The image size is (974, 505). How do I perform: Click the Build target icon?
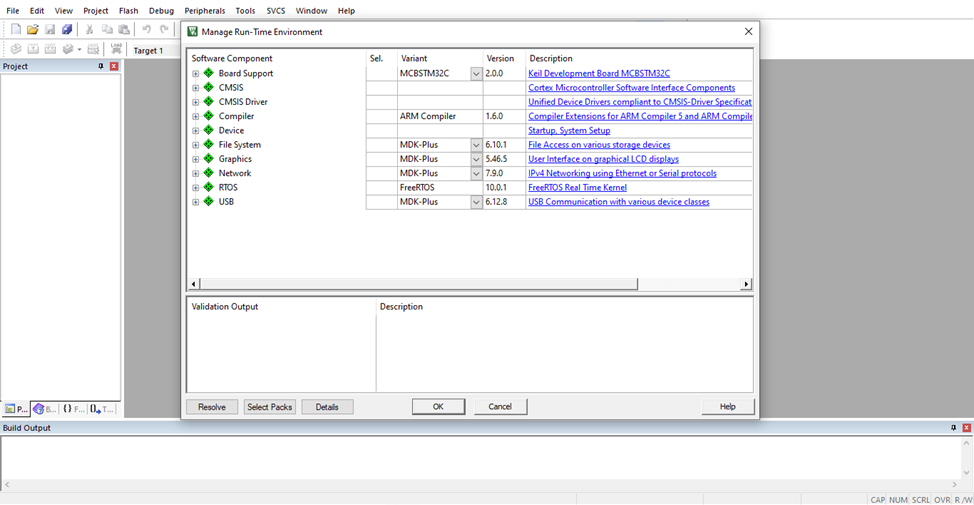click(34, 49)
